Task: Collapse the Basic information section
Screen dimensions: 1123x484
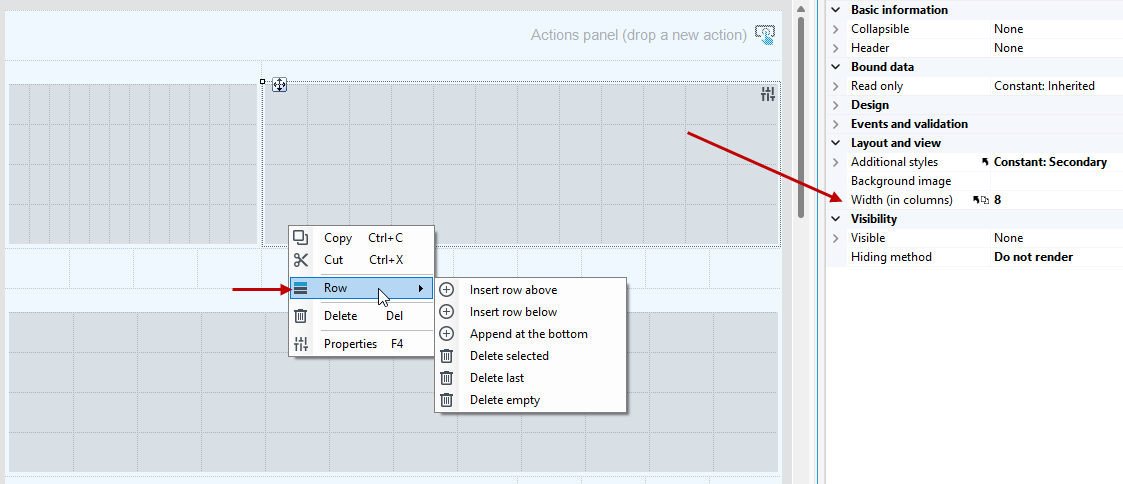Action: click(835, 10)
